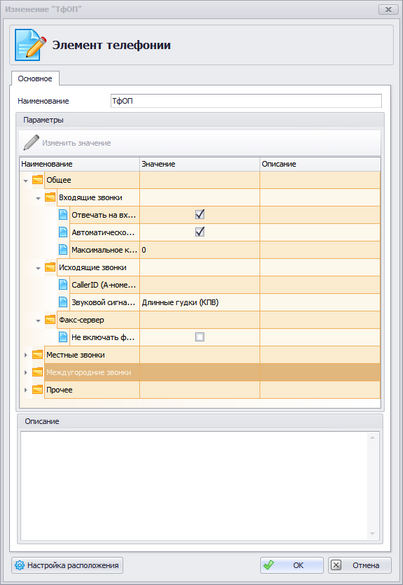Collapse the Входящие звонки node
Screen dimensions: 403x585
[38, 198]
